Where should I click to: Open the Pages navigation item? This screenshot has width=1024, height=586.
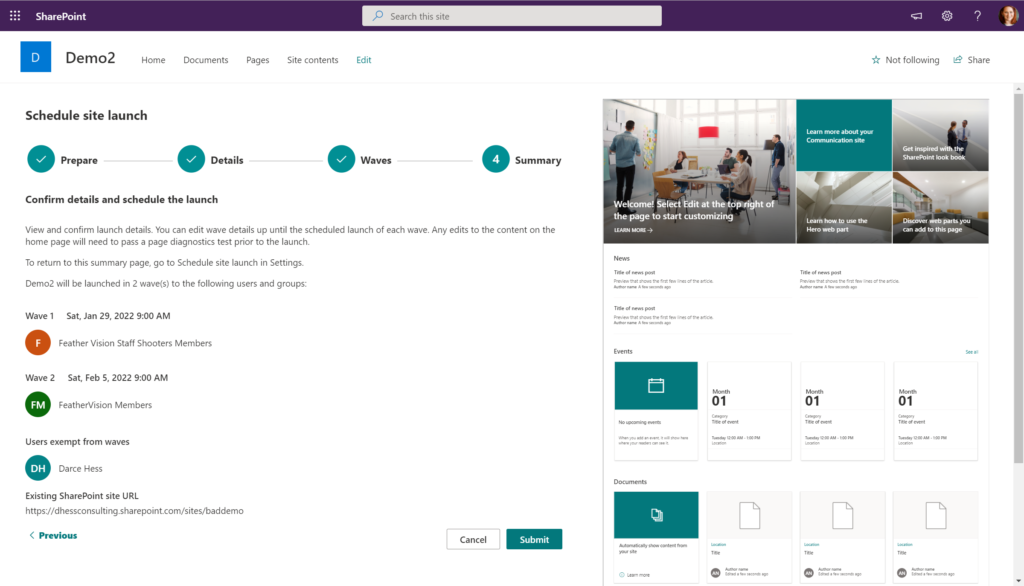tap(257, 59)
